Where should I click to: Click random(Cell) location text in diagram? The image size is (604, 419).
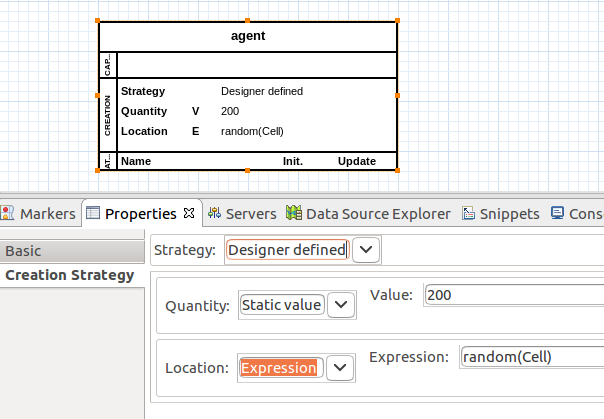tap(252, 131)
